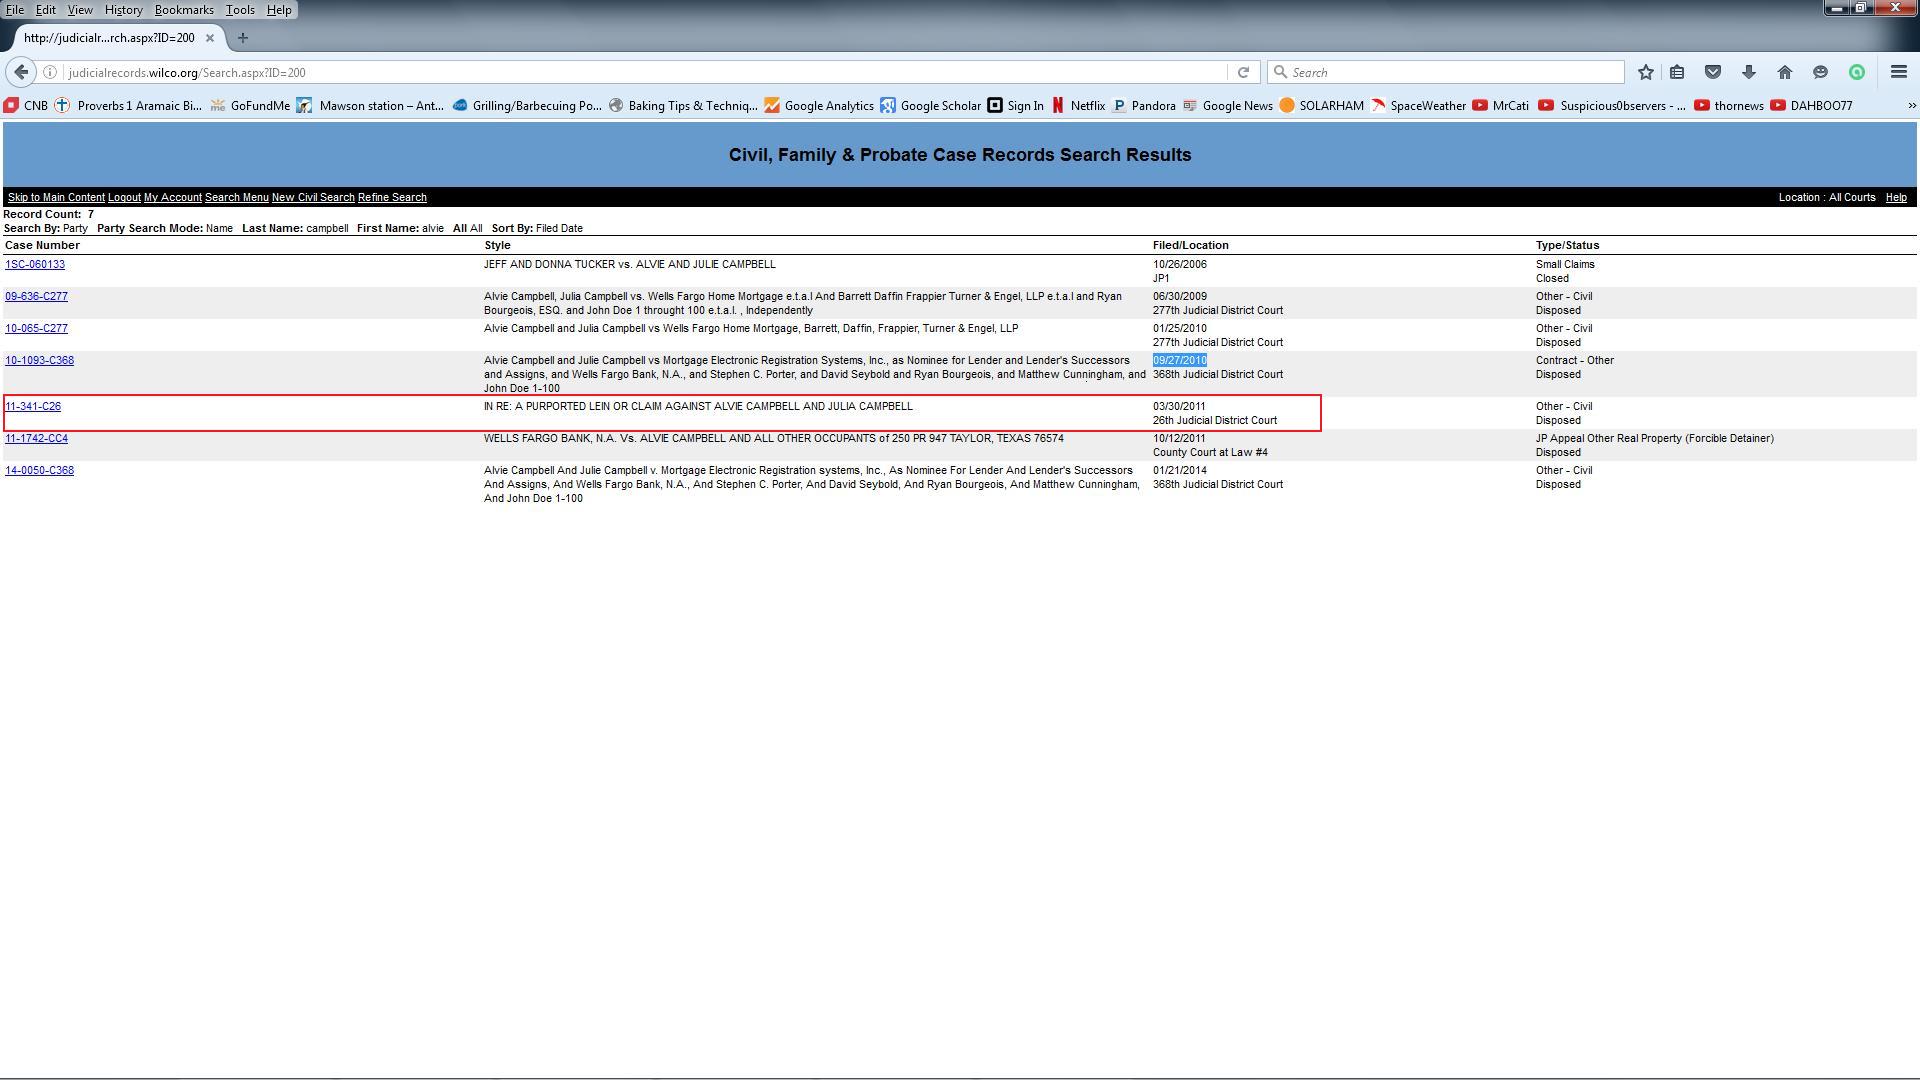Open the Downloads arrow icon
The height and width of the screenshot is (1080, 1920).
(x=1749, y=72)
